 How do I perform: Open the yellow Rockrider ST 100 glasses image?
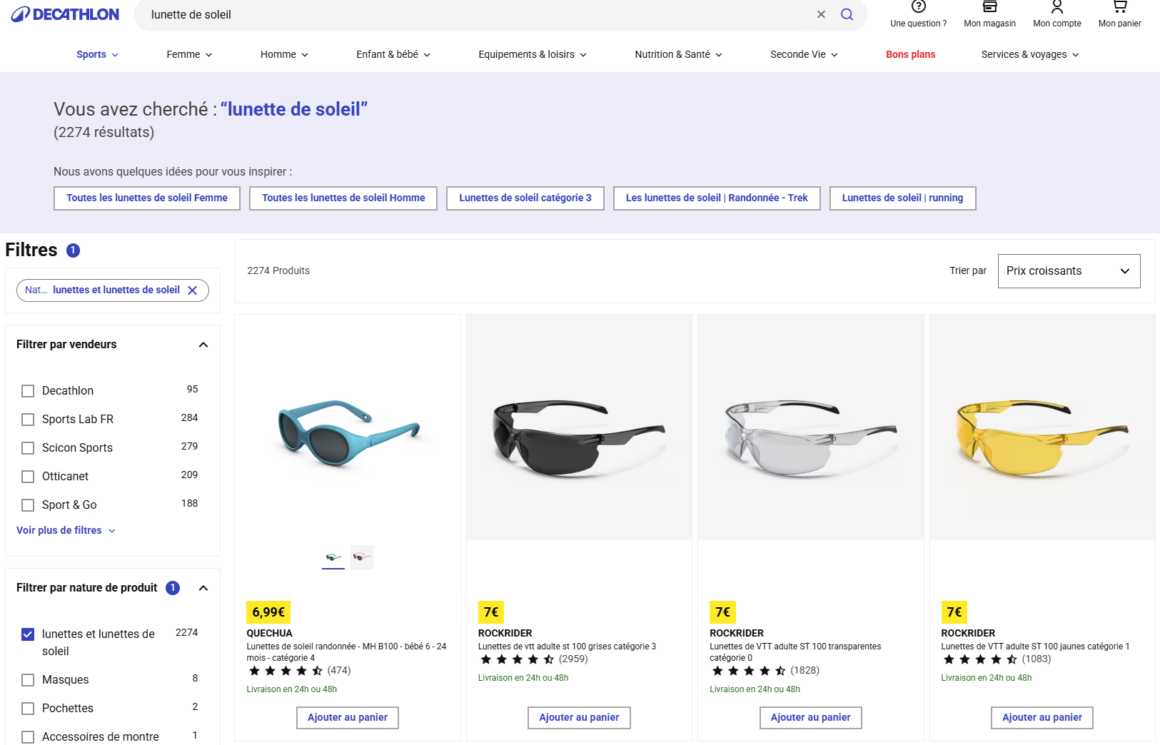1042,428
